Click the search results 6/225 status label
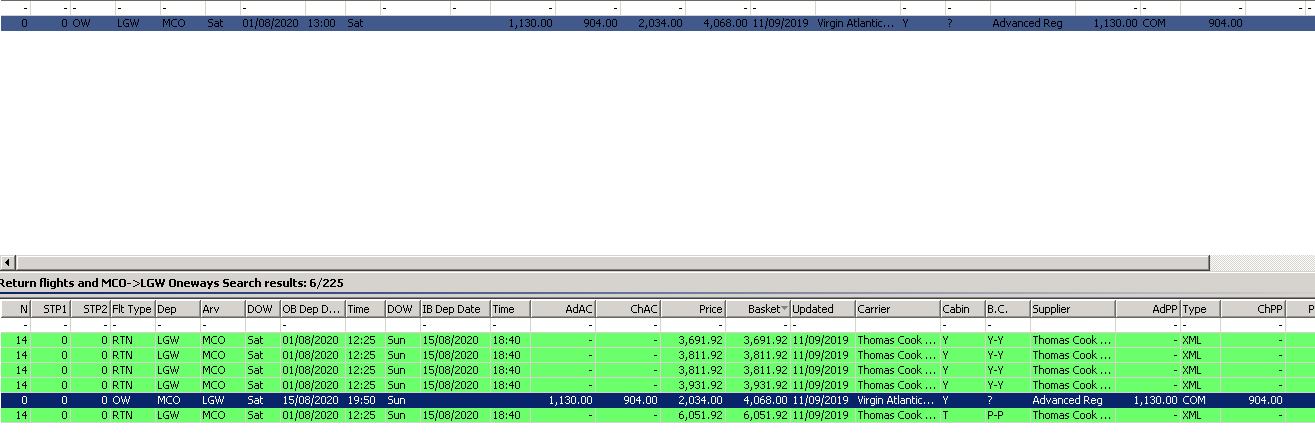The width and height of the screenshot is (1315, 441). (x=171, y=284)
